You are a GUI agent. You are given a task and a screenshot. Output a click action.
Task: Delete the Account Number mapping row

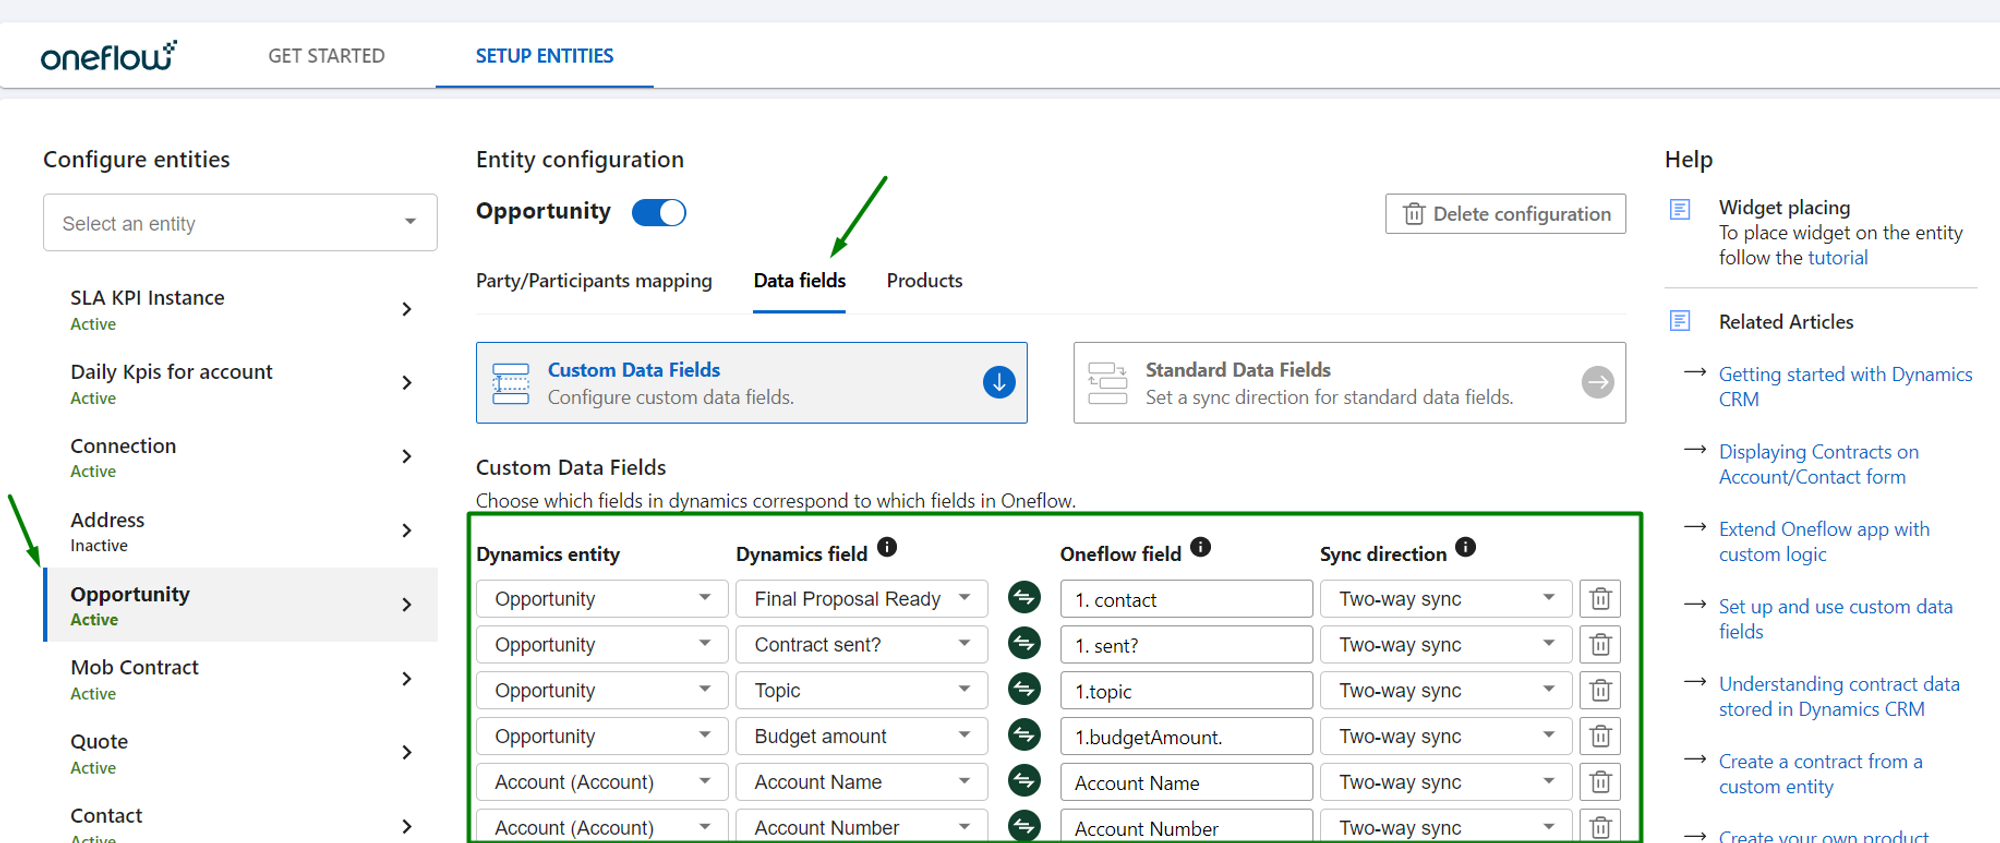click(x=1600, y=827)
